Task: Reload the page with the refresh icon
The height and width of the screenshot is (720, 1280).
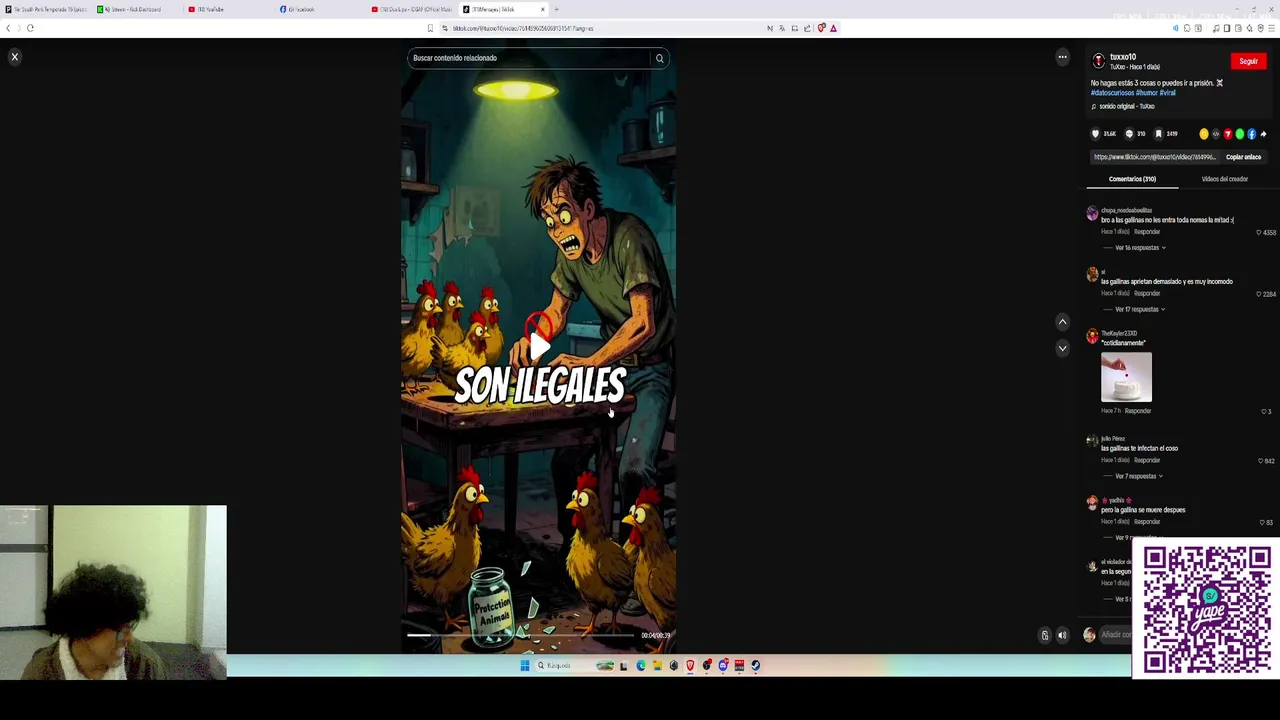Action: tap(30, 28)
